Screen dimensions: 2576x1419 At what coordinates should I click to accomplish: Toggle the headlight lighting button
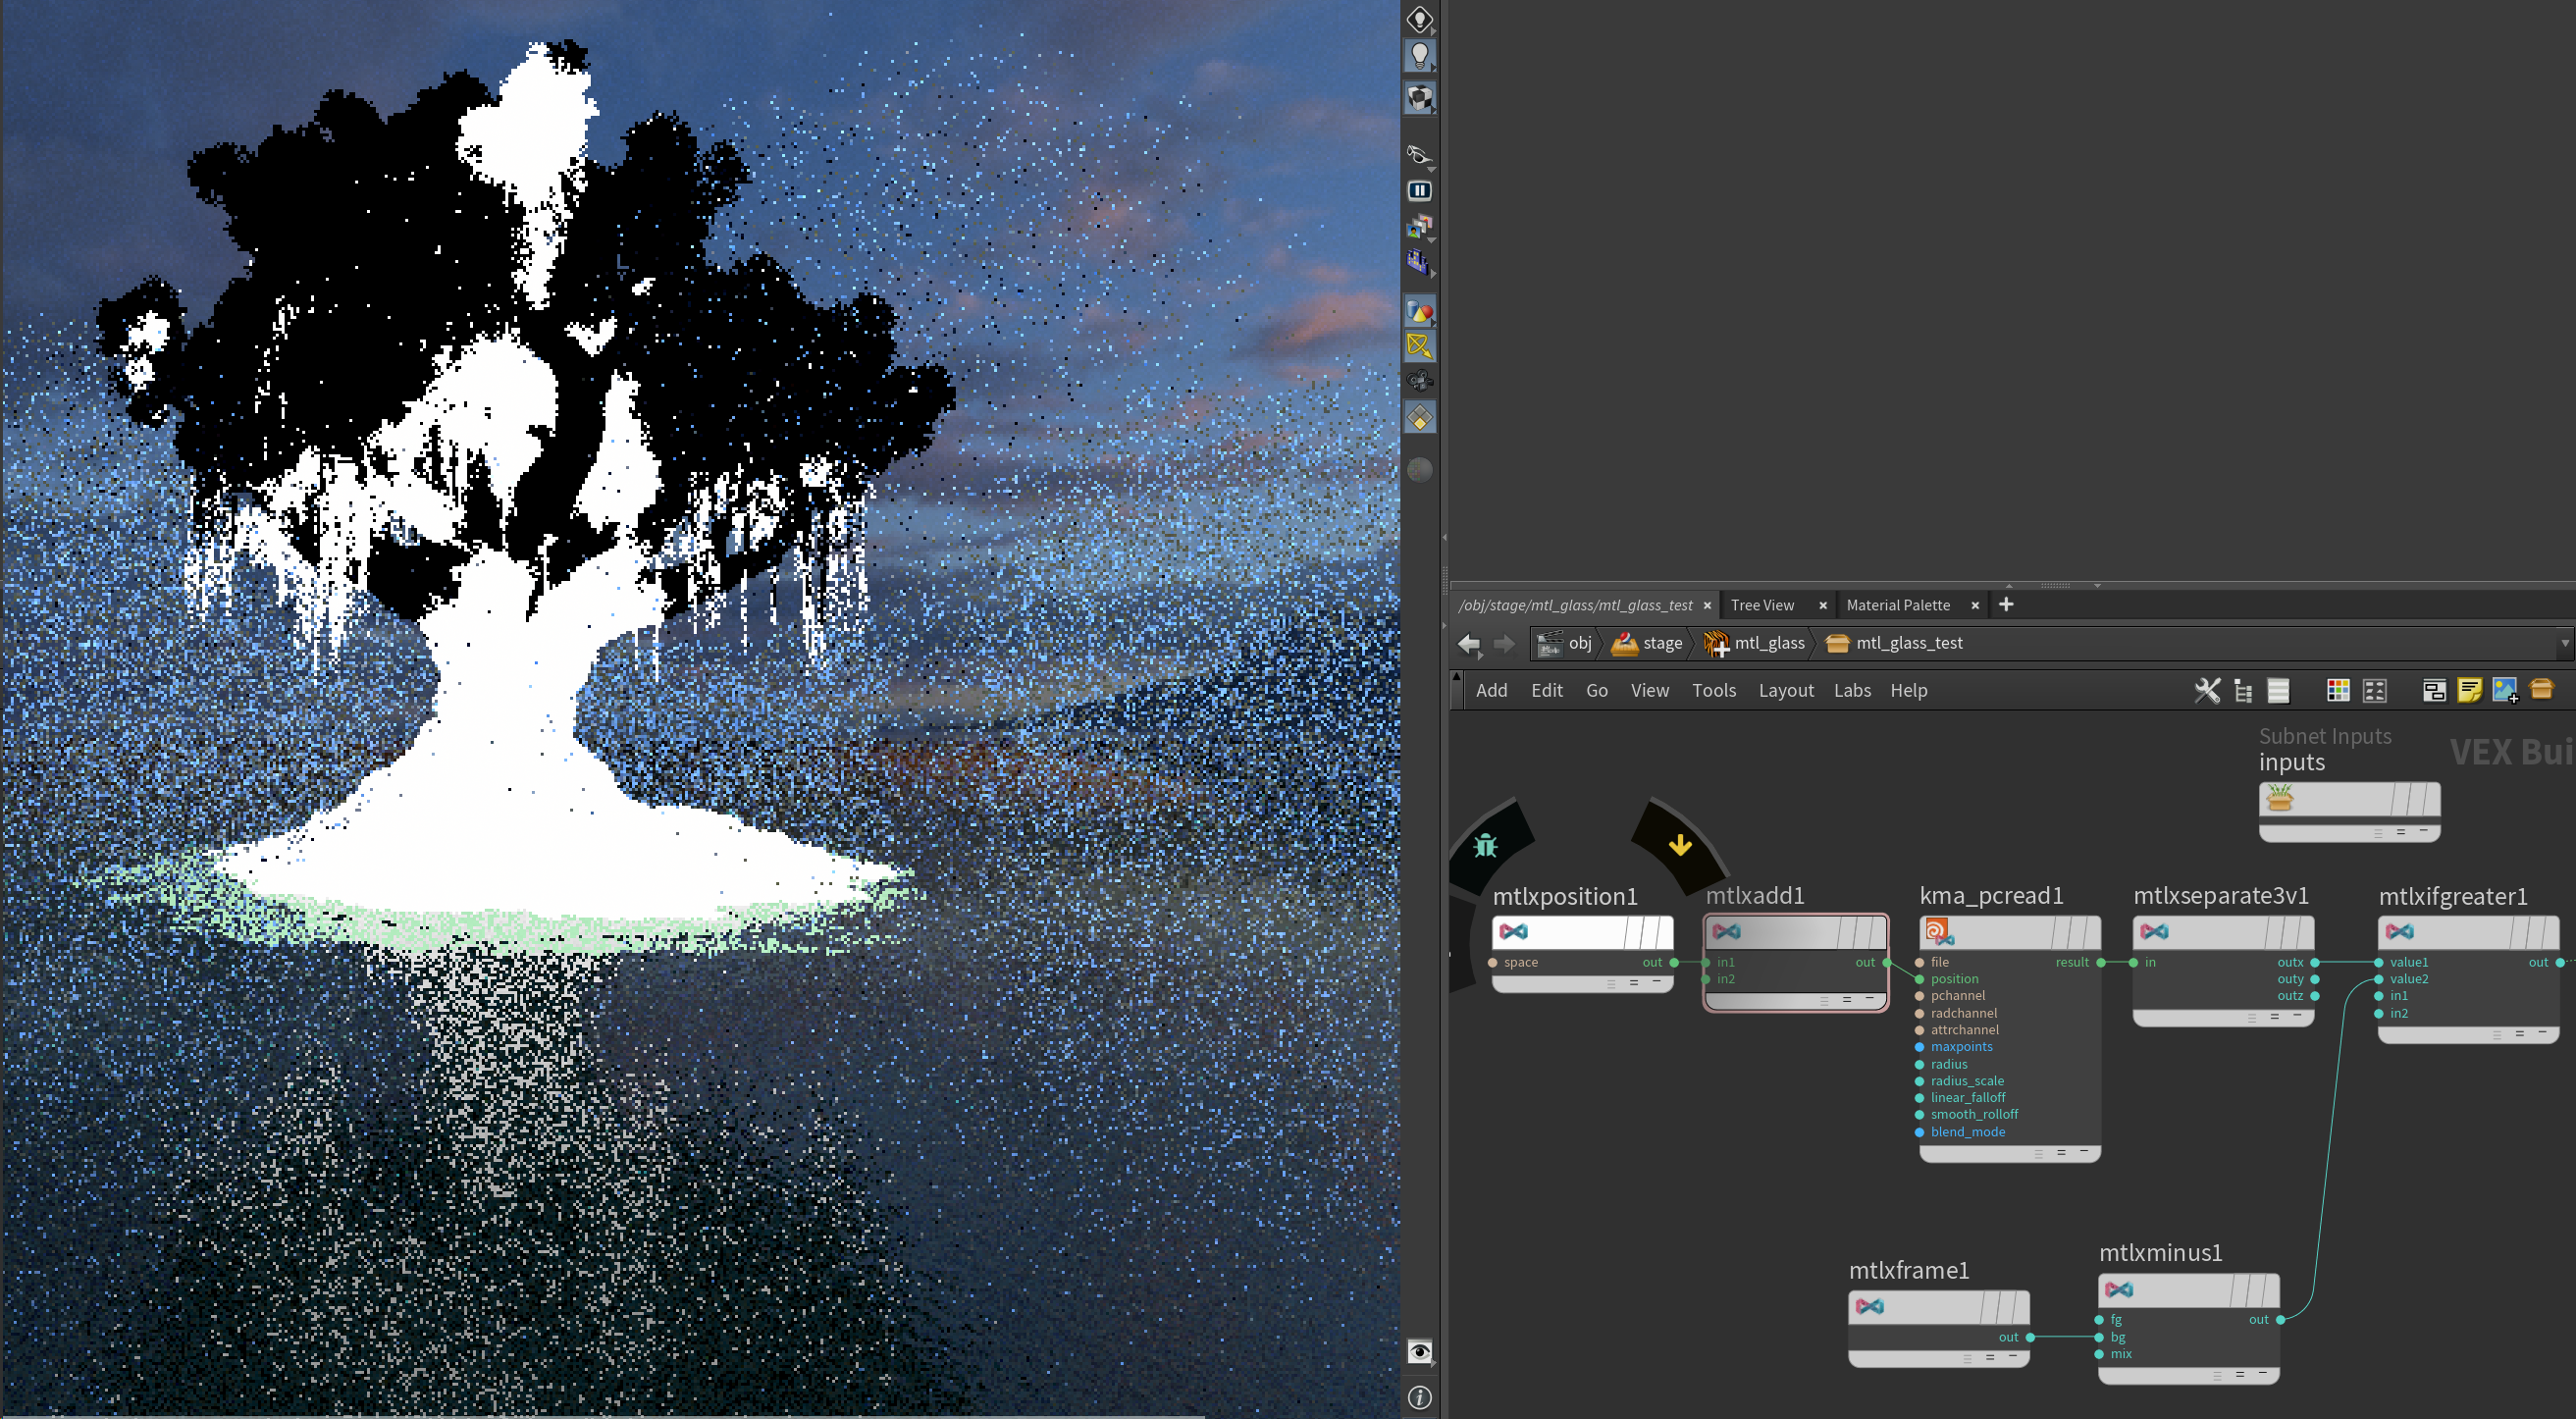tap(1419, 56)
